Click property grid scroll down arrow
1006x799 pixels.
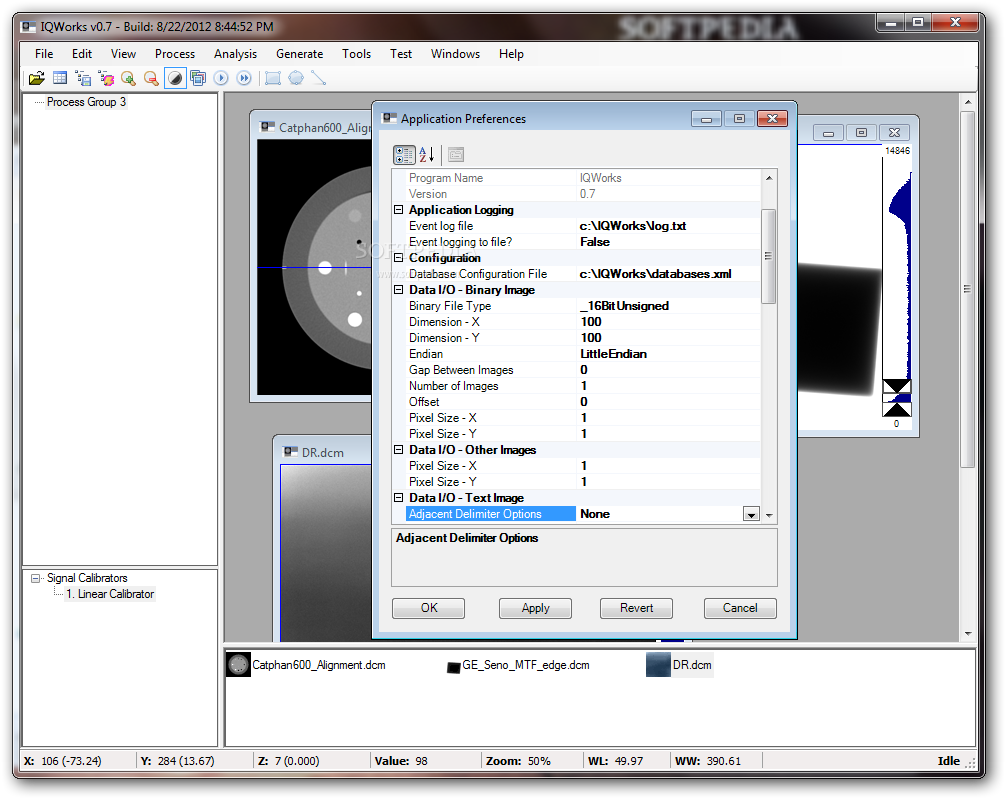click(x=769, y=515)
